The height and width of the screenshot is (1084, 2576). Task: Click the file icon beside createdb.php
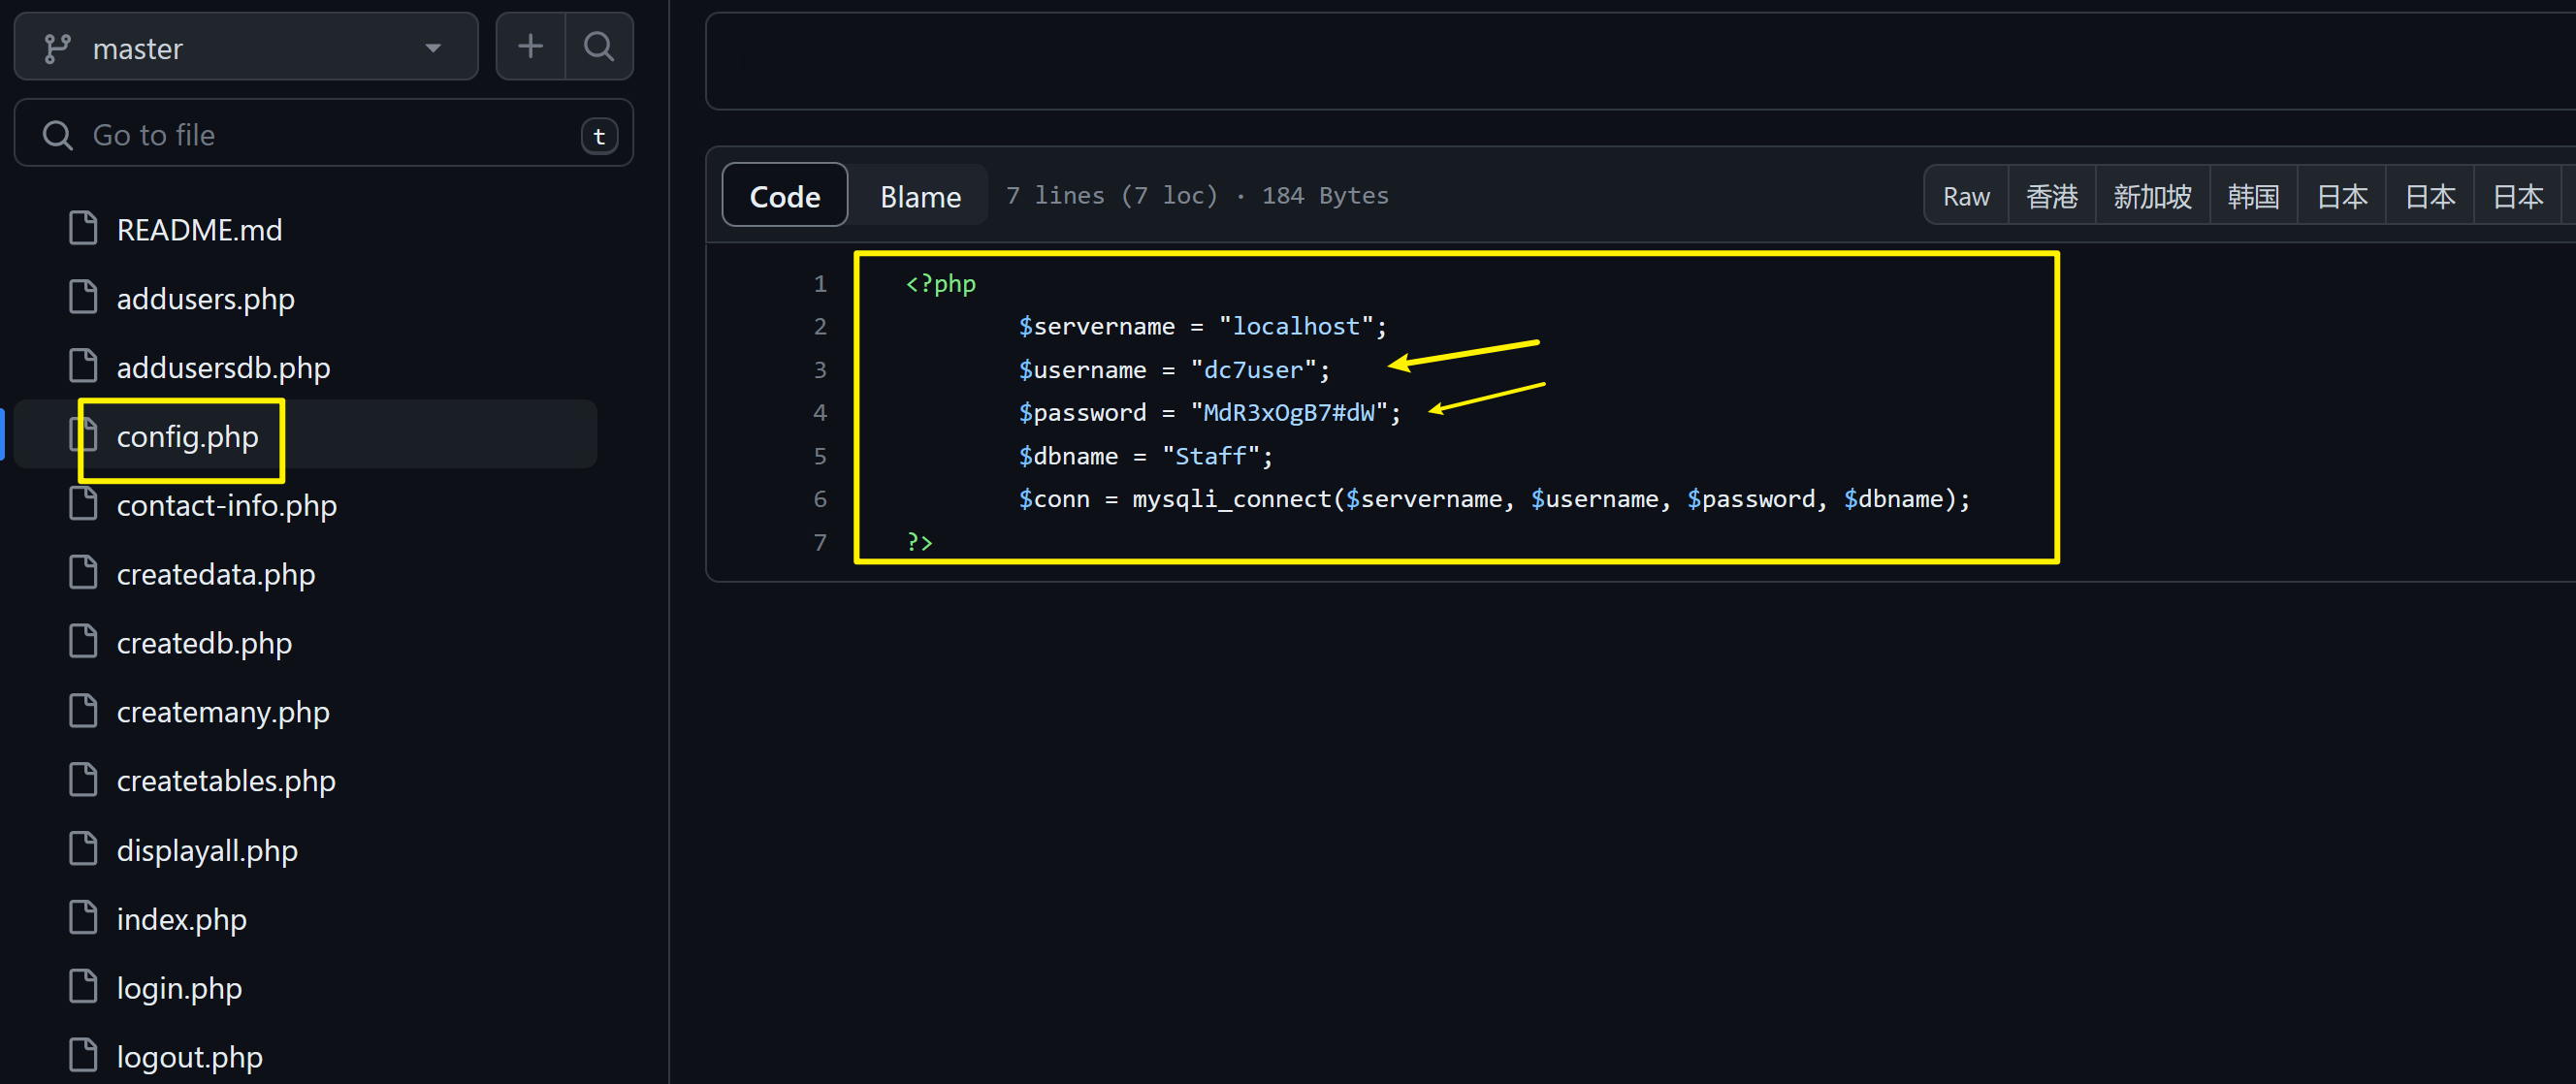coord(83,641)
